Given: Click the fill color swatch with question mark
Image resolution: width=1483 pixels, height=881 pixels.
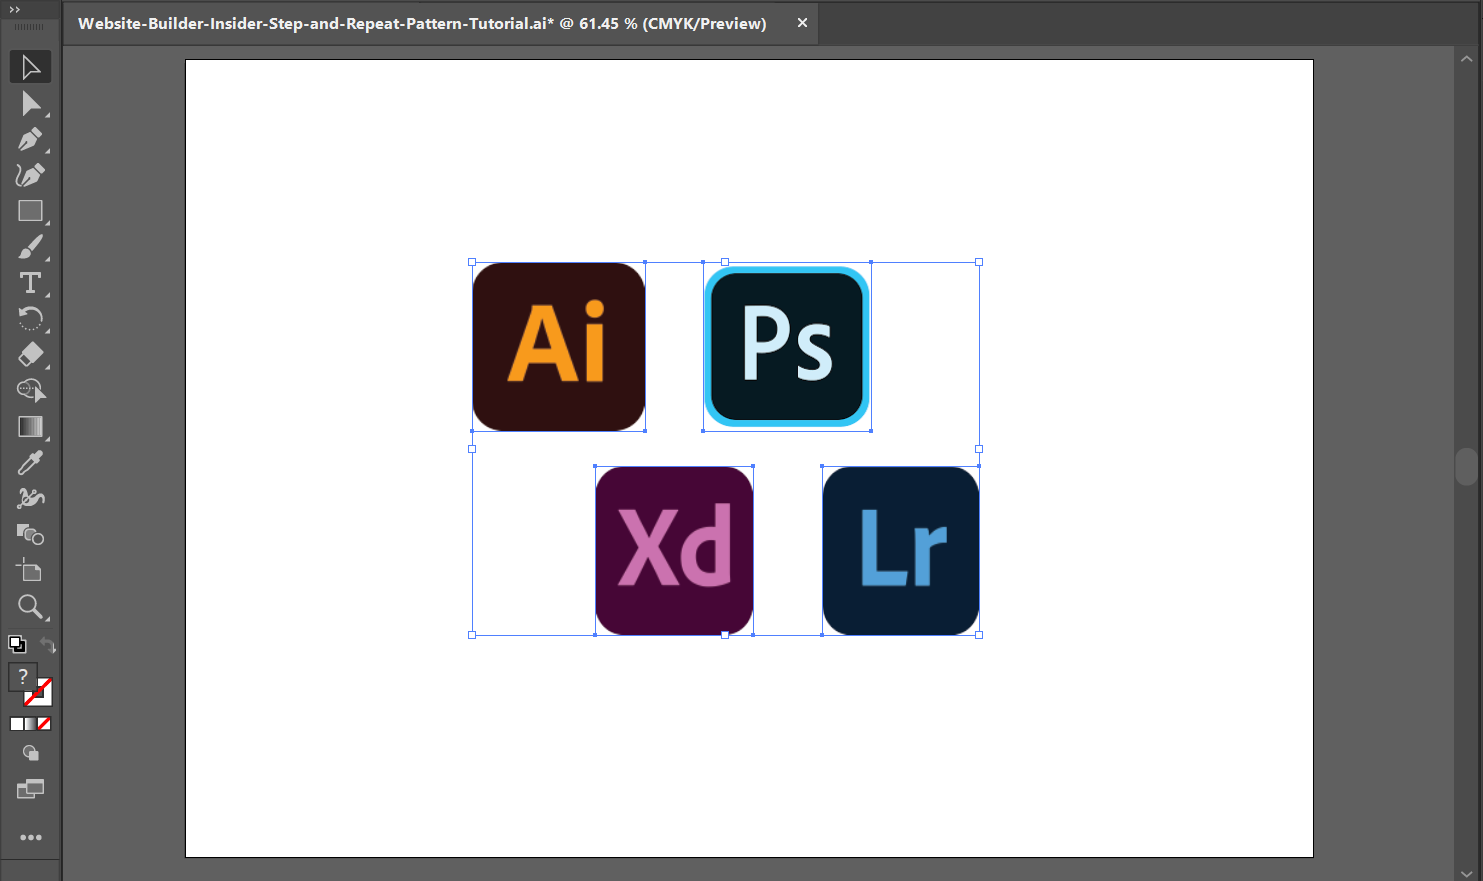Looking at the screenshot, I should [22, 677].
